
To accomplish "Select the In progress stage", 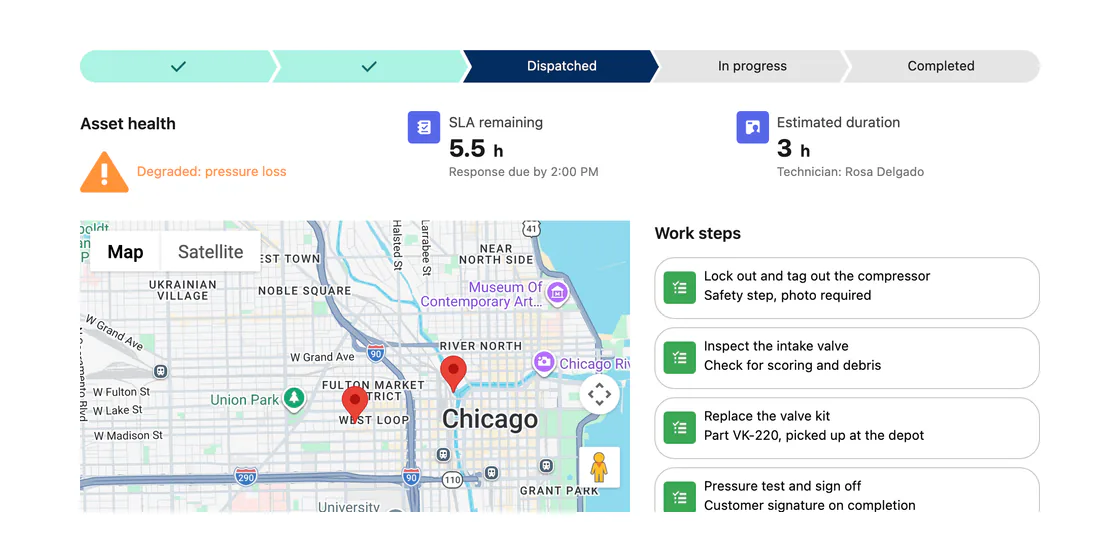I will pyautogui.click(x=752, y=66).
